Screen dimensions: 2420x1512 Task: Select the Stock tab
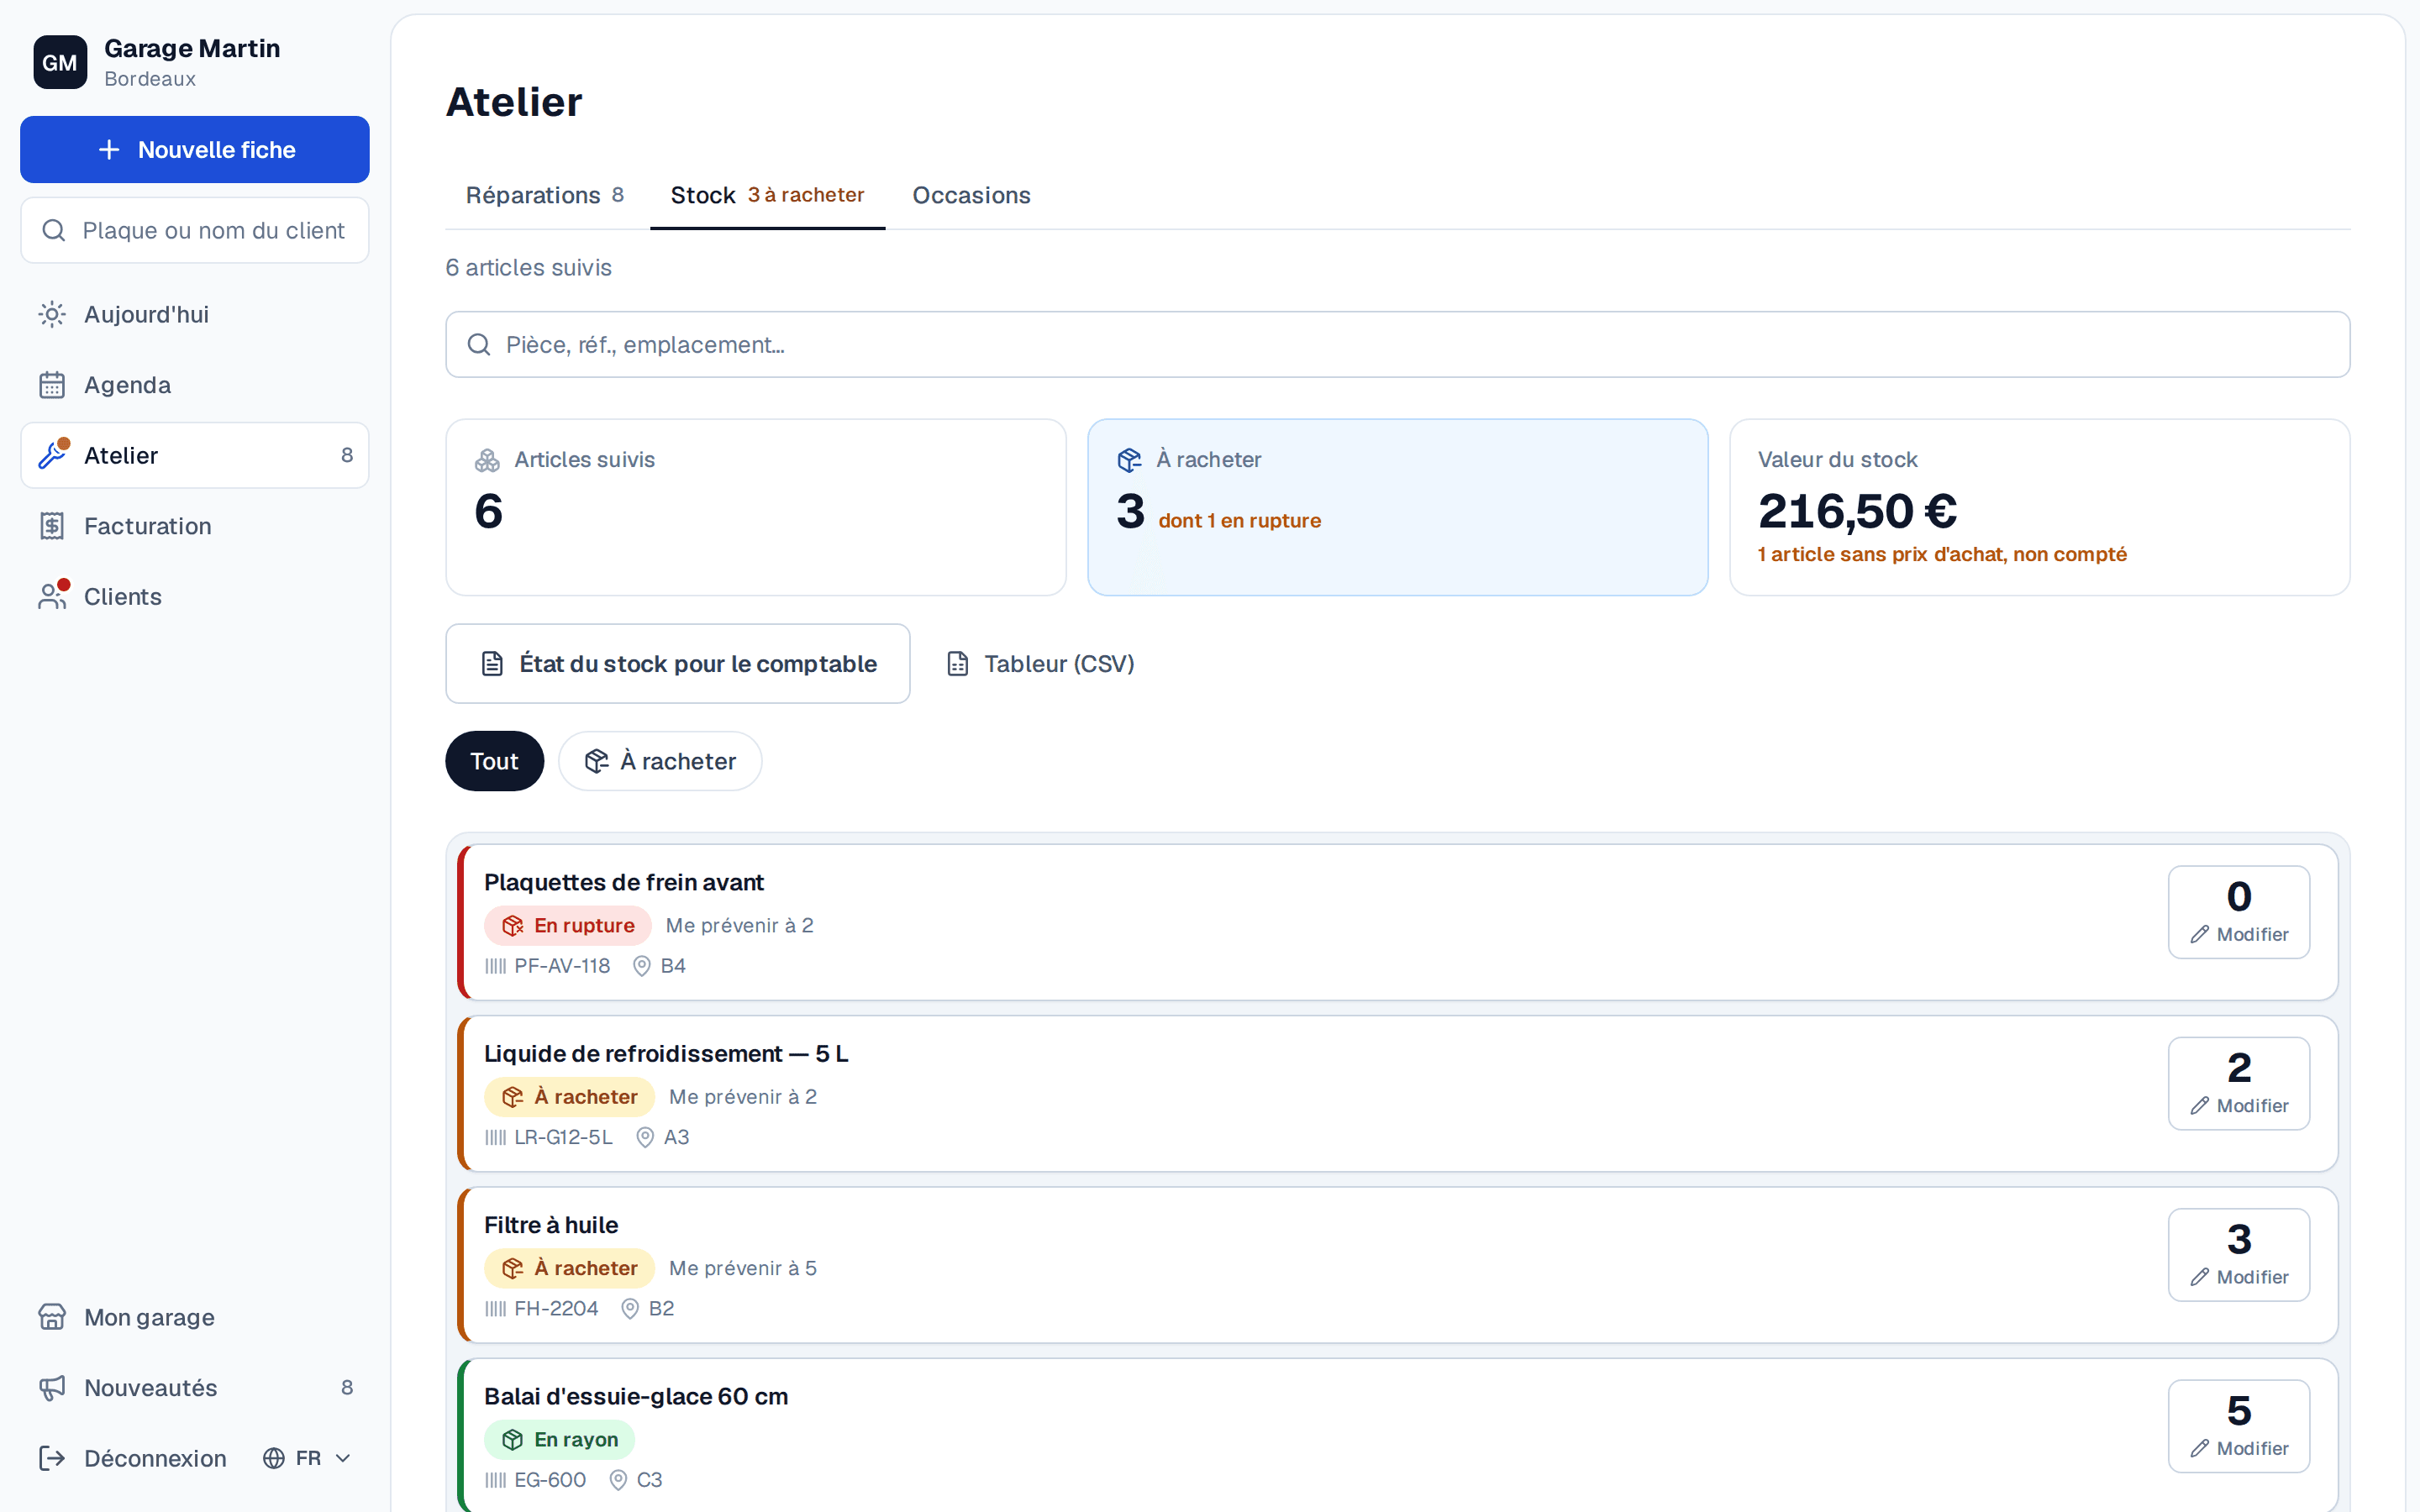point(767,195)
